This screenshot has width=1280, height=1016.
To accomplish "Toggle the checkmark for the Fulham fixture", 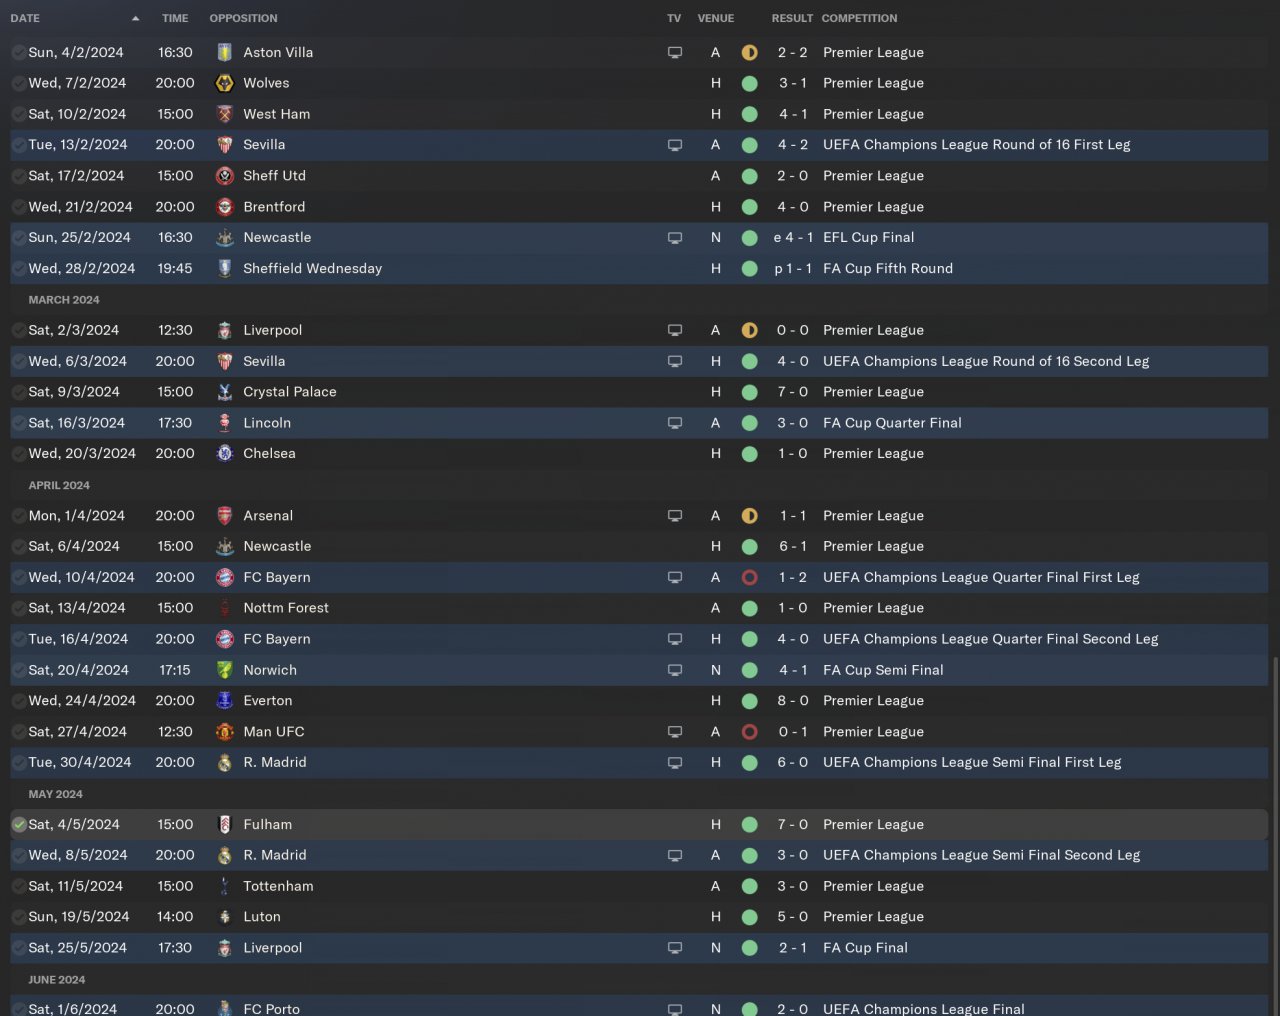I will click(19, 825).
